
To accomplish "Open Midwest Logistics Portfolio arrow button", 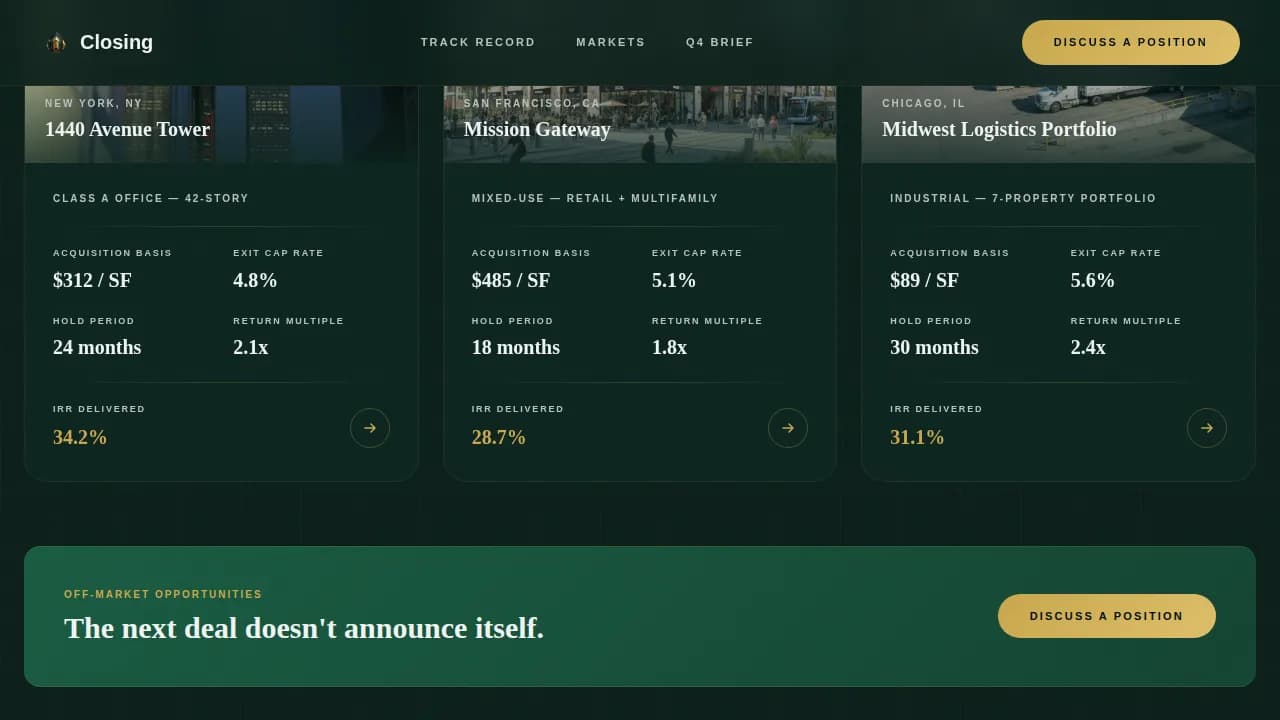I will [1206, 428].
